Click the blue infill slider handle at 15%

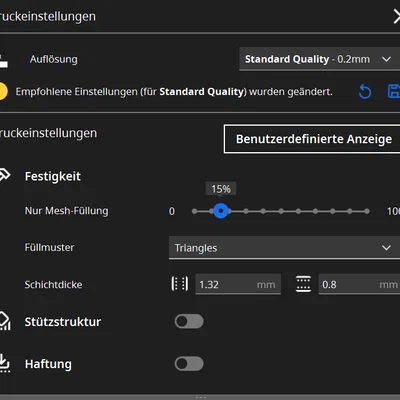221,211
